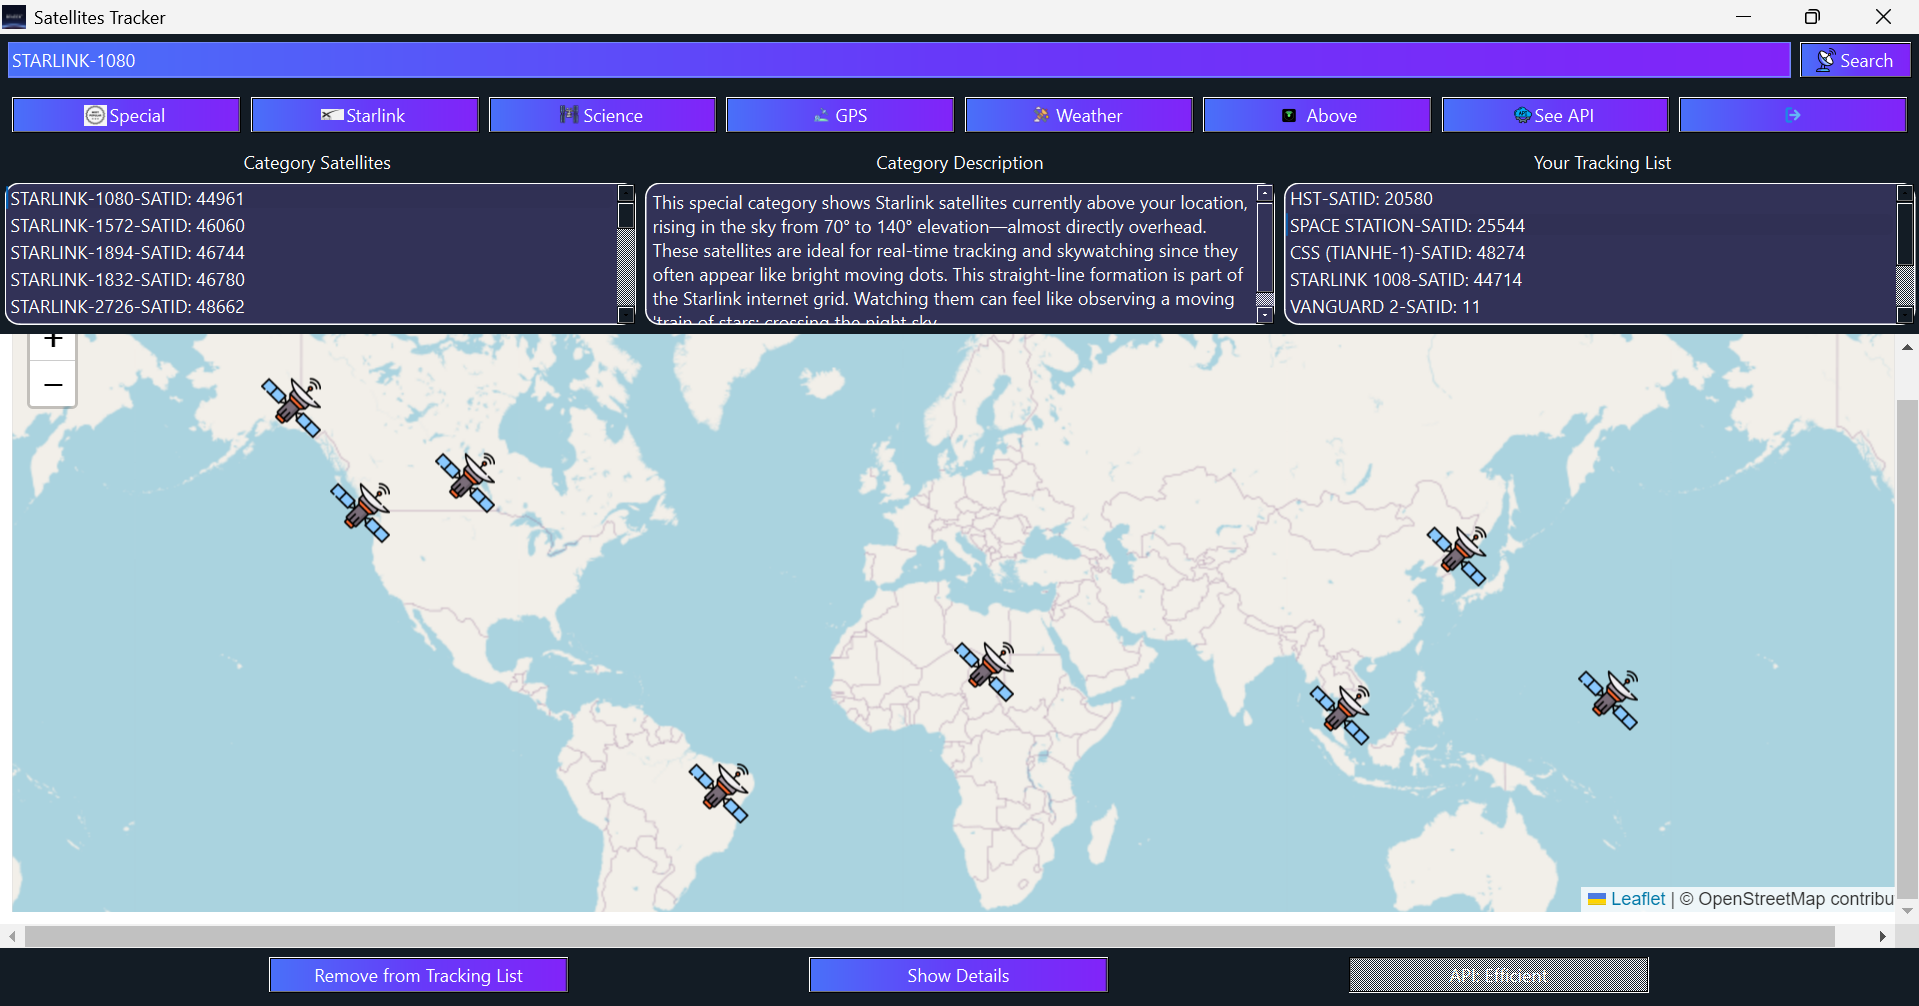Open the Starlink satellite category
Viewport: 1919px width, 1006px height.
364,114
